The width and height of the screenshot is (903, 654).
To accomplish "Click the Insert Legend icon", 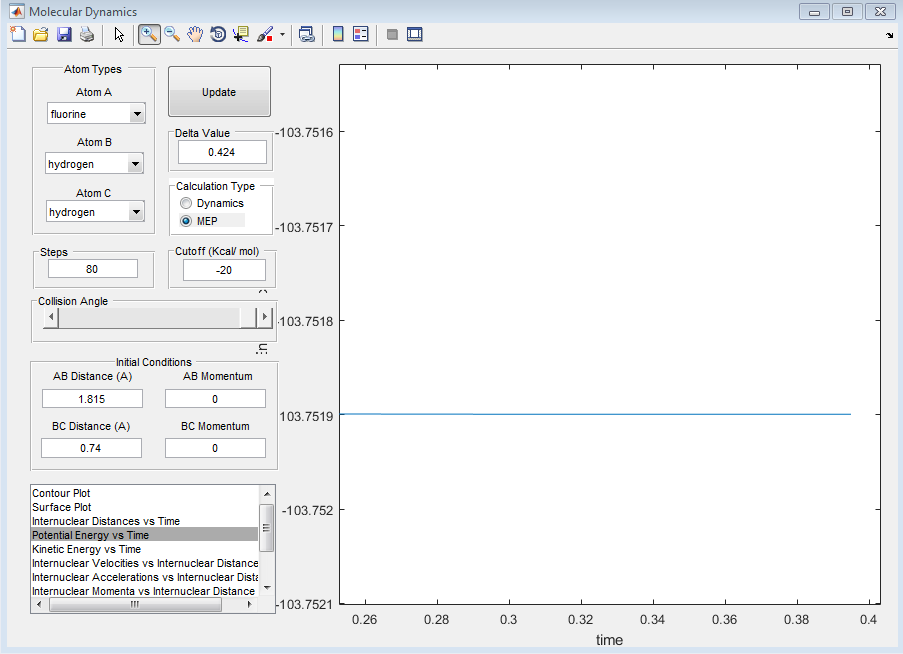I will tap(361, 34).
